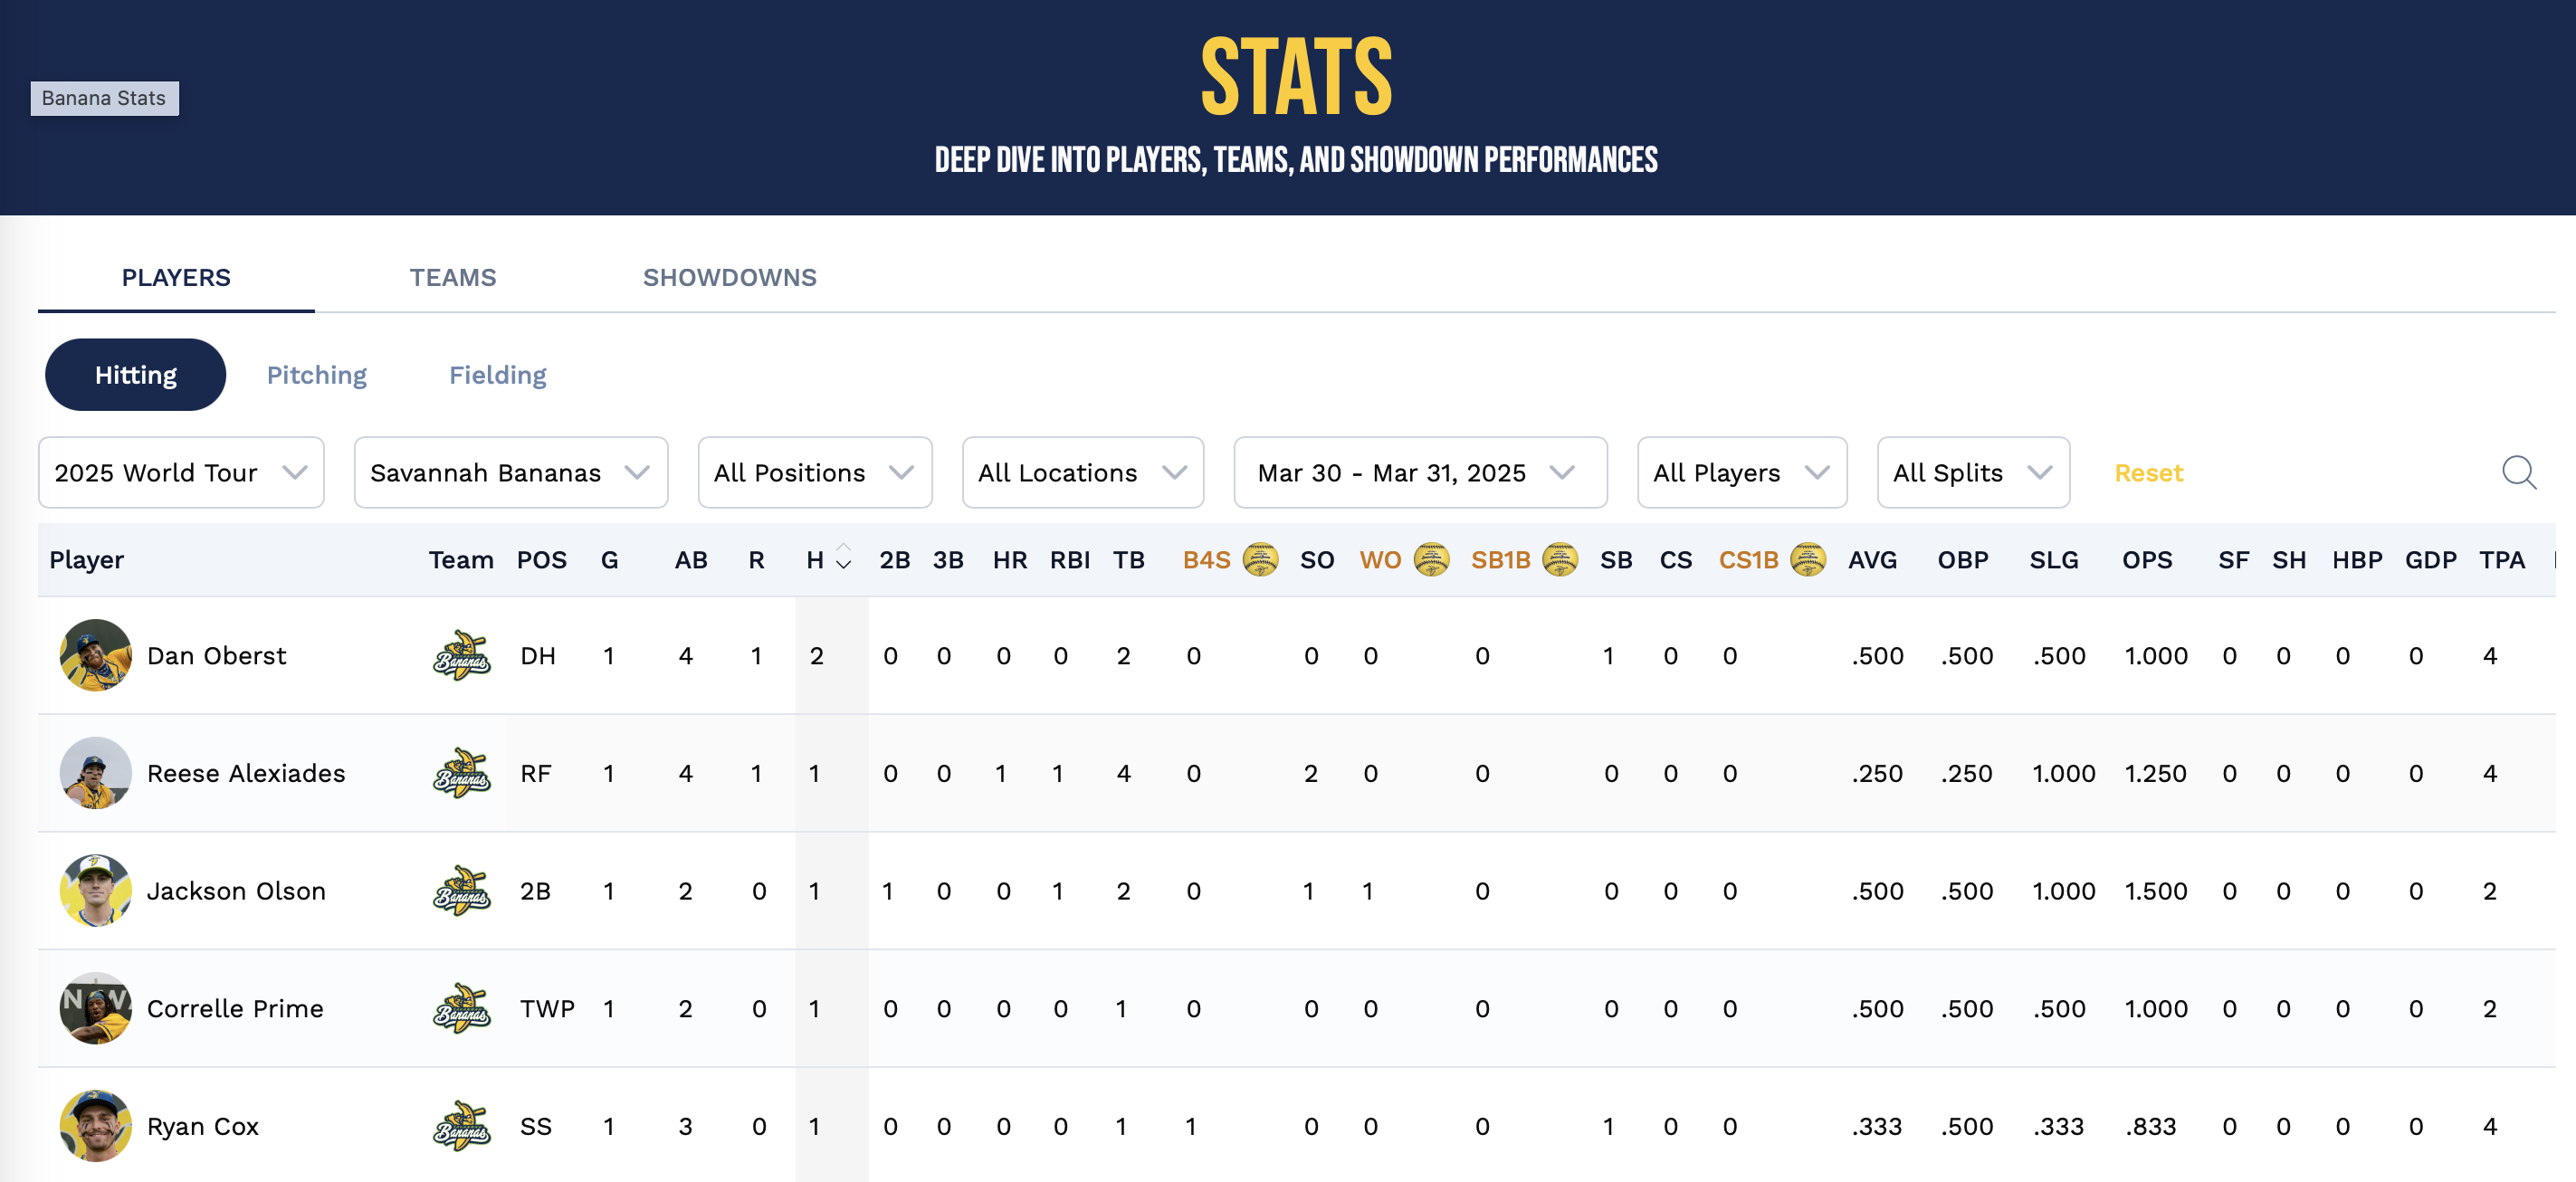2576x1182 pixels.
Task: Click the B4S column baseball icon
Action: point(1260,560)
